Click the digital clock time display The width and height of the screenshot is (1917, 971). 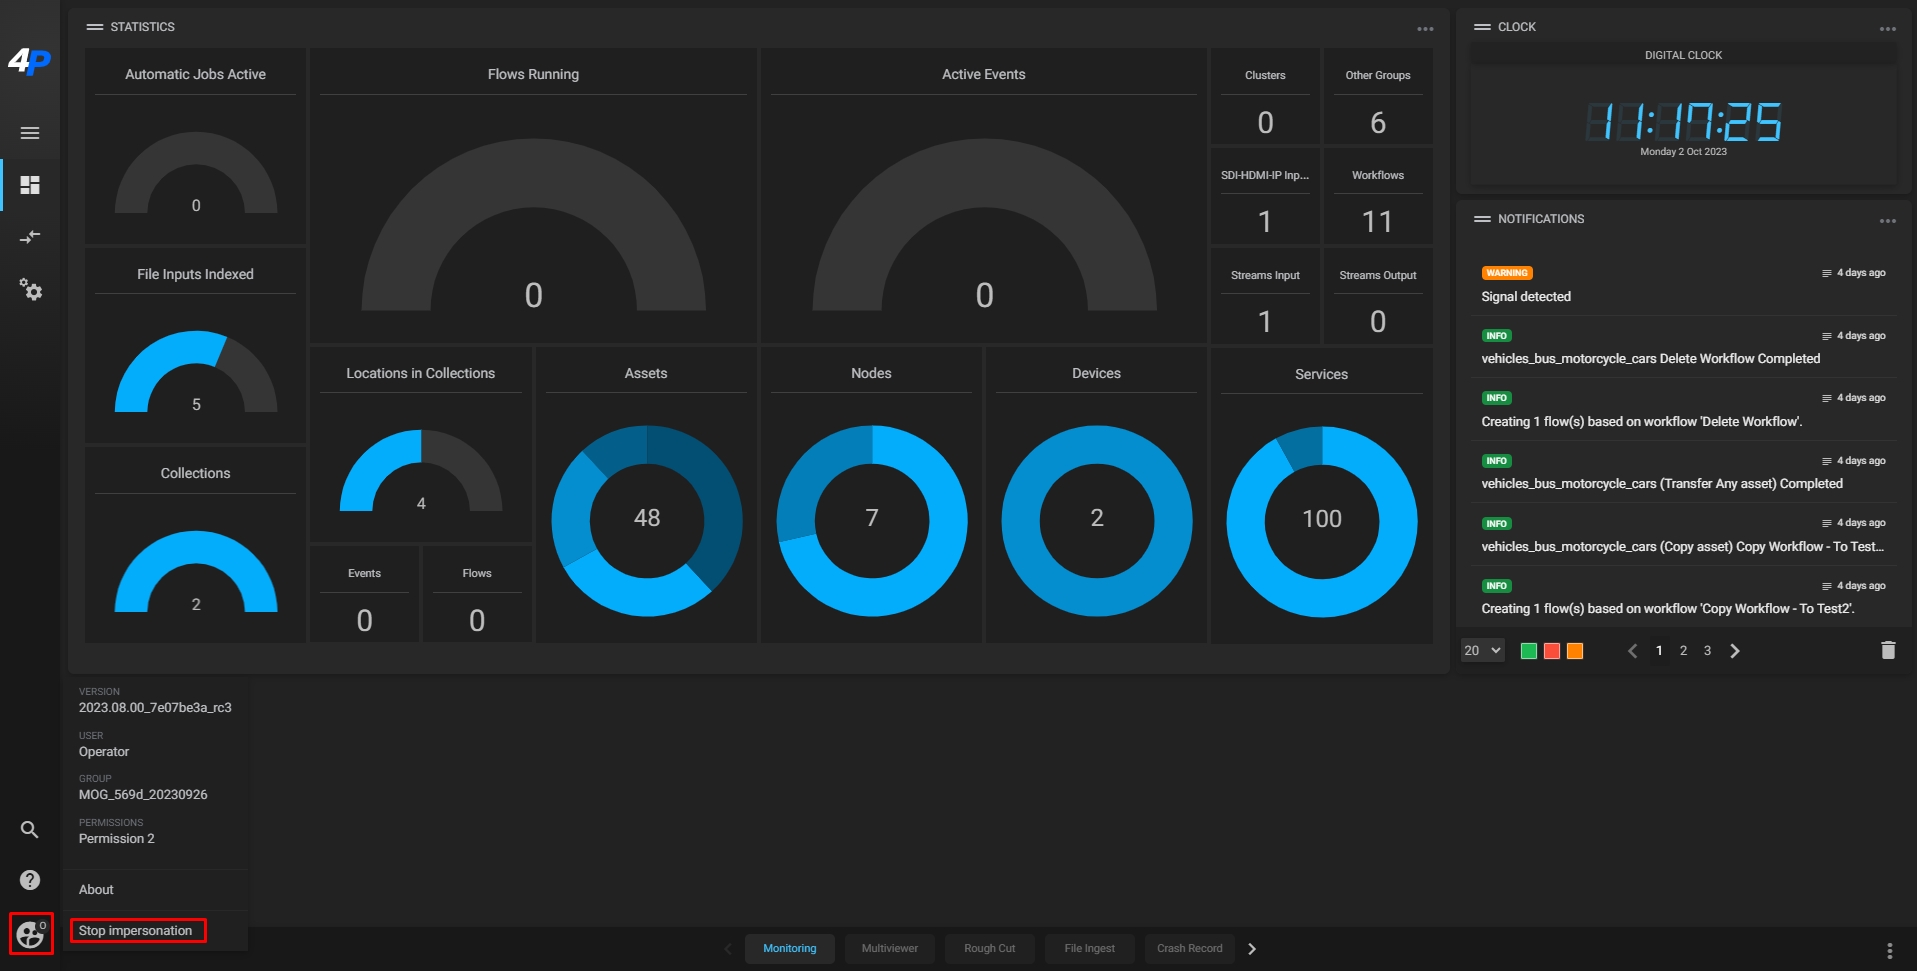[1684, 122]
